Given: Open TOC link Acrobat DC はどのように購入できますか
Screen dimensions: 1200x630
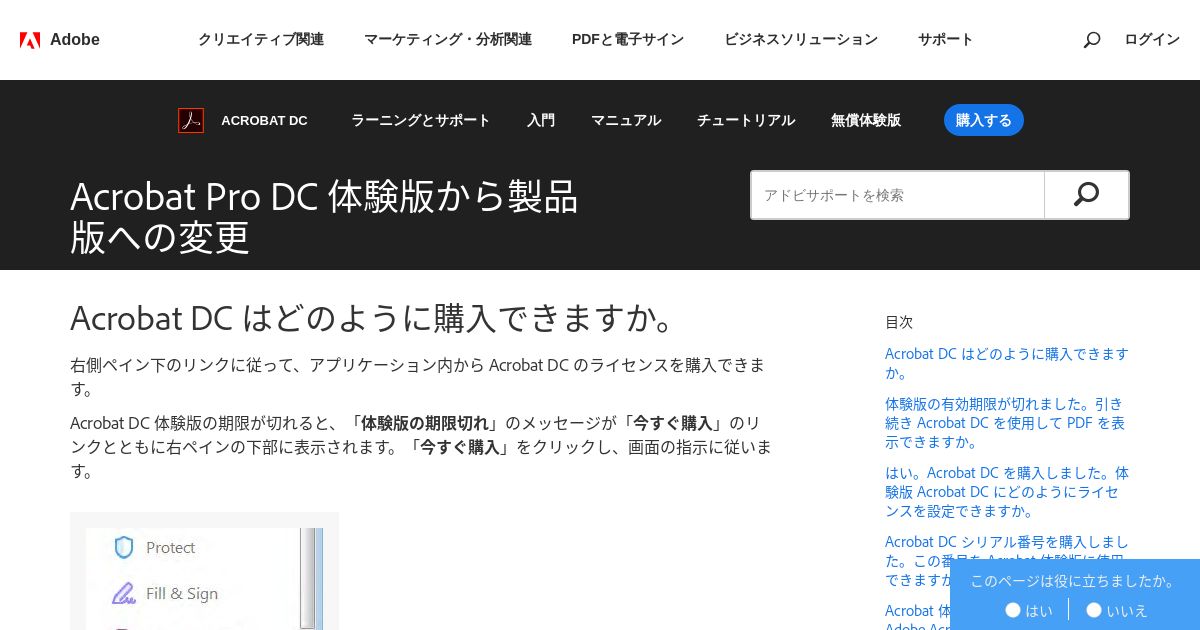Looking at the screenshot, I should [x=1007, y=363].
